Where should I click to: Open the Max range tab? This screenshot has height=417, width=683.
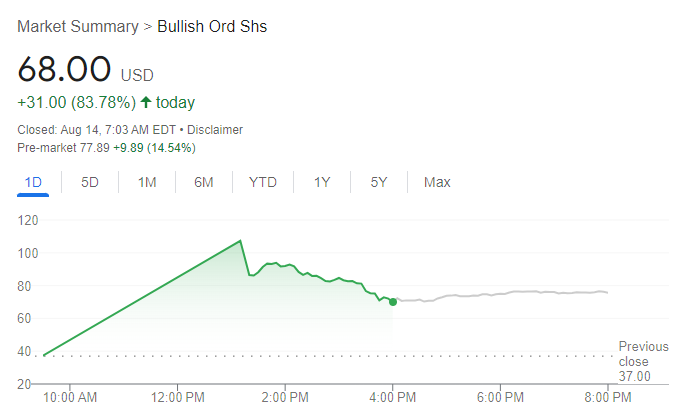[437, 182]
